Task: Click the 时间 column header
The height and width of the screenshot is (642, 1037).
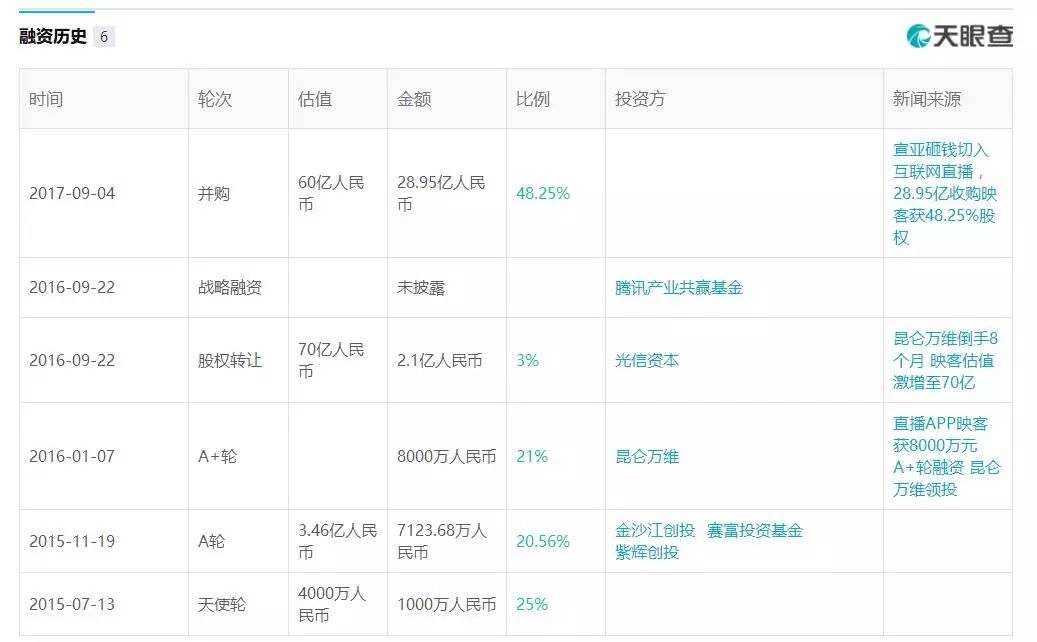Action: pyautogui.click(x=46, y=99)
